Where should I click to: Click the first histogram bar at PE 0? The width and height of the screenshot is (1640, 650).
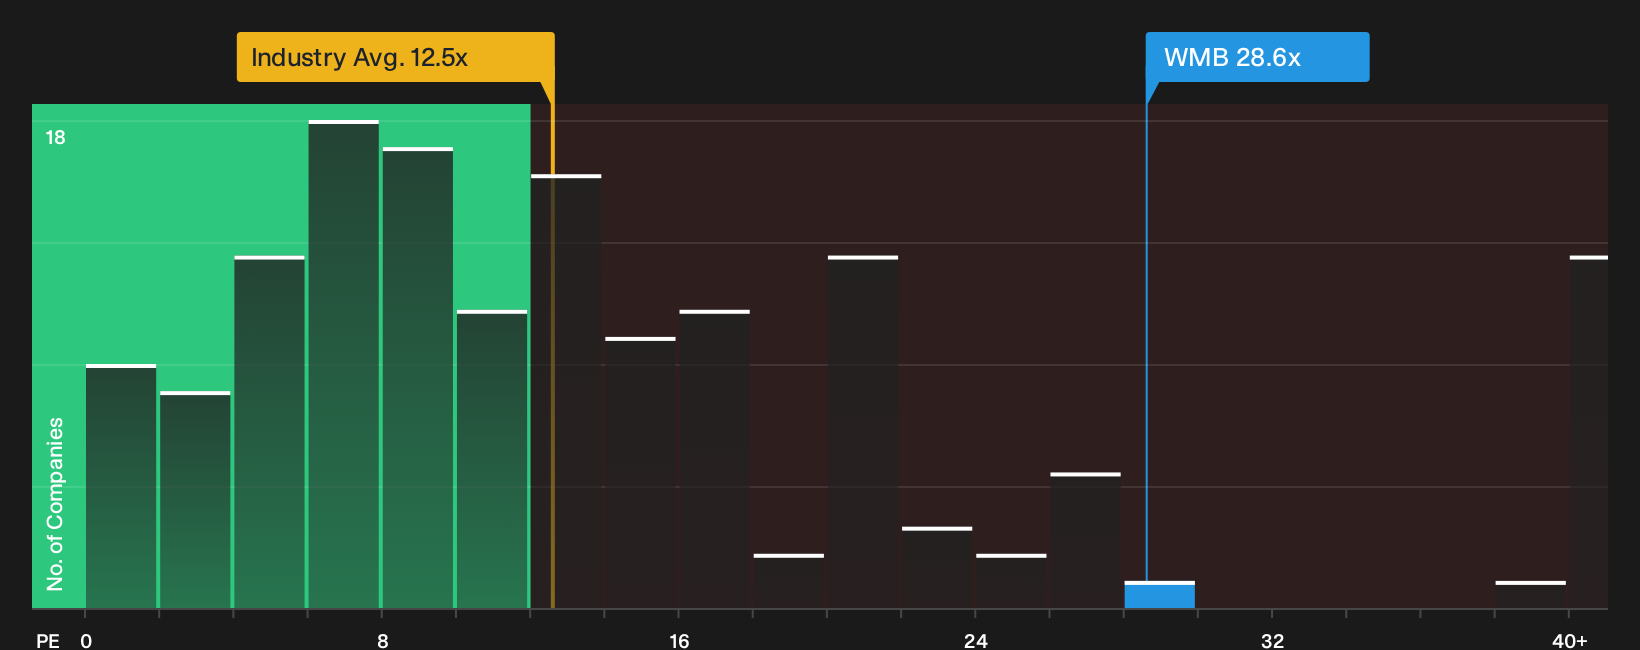[121, 486]
